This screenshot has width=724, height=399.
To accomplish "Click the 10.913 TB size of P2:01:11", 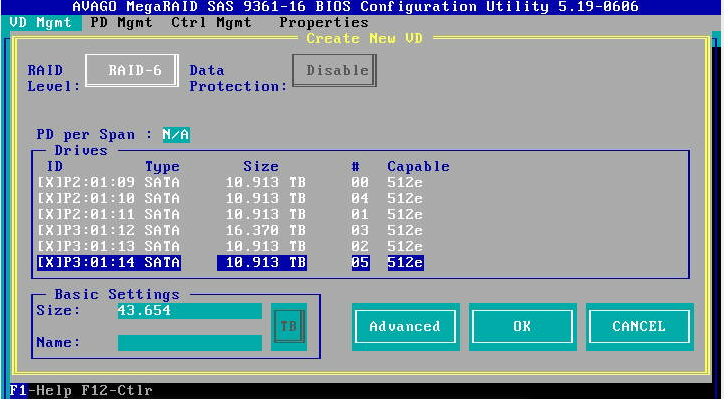I will [265, 214].
